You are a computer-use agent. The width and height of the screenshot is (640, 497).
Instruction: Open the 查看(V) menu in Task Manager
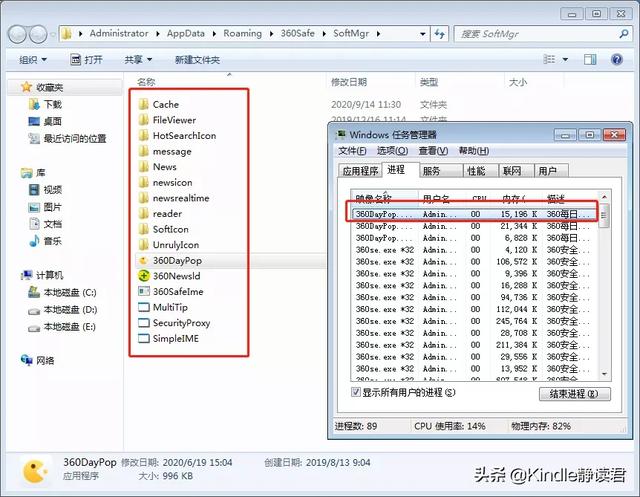pyautogui.click(x=433, y=150)
